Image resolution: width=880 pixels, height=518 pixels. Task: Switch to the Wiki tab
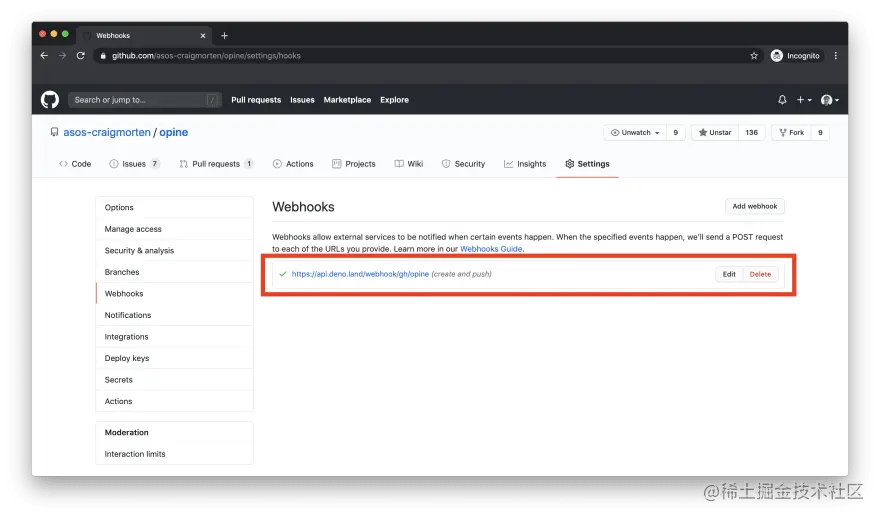click(x=409, y=164)
